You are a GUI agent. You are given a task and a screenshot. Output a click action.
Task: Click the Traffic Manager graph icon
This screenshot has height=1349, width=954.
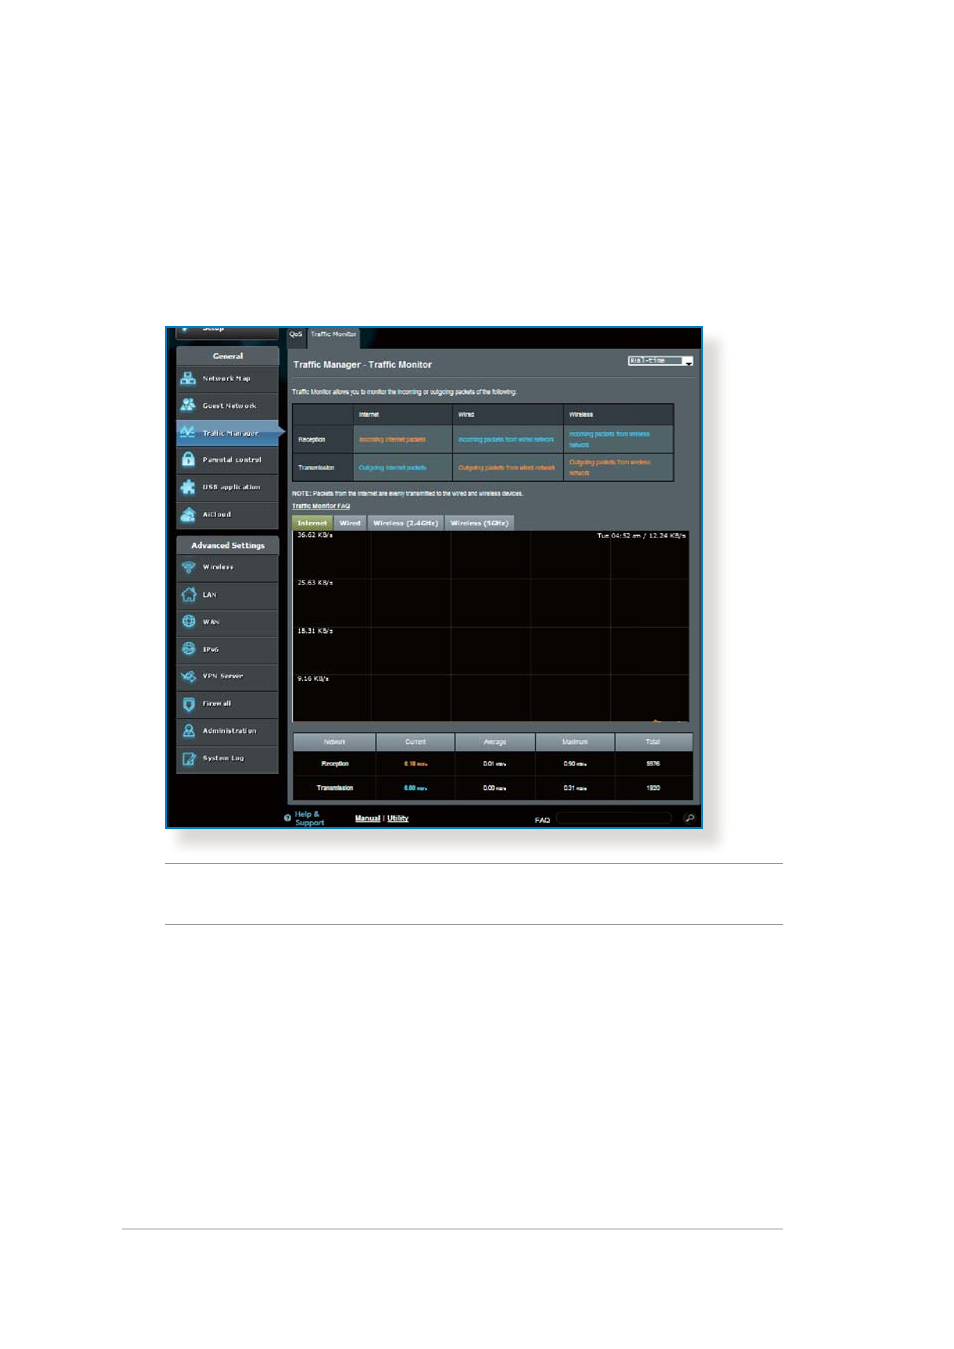pyautogui.click(x=188, y=432)
